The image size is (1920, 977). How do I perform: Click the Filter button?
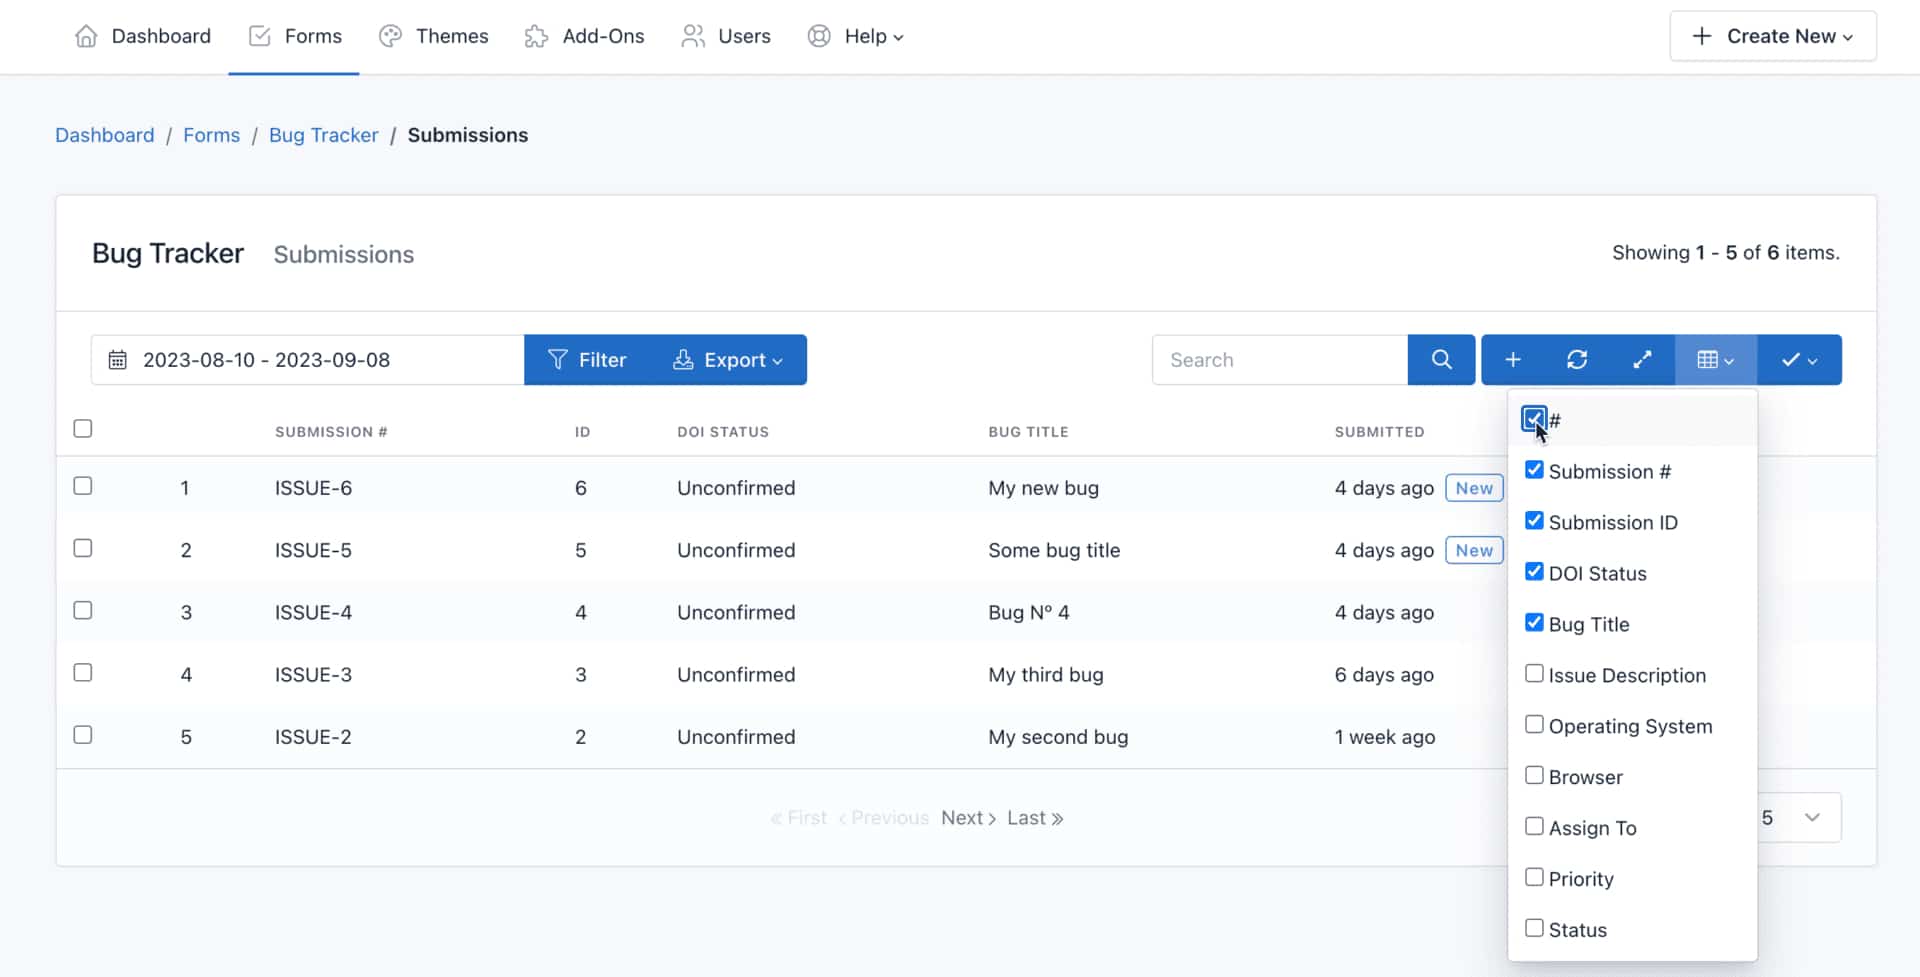[x=587, y=360]
